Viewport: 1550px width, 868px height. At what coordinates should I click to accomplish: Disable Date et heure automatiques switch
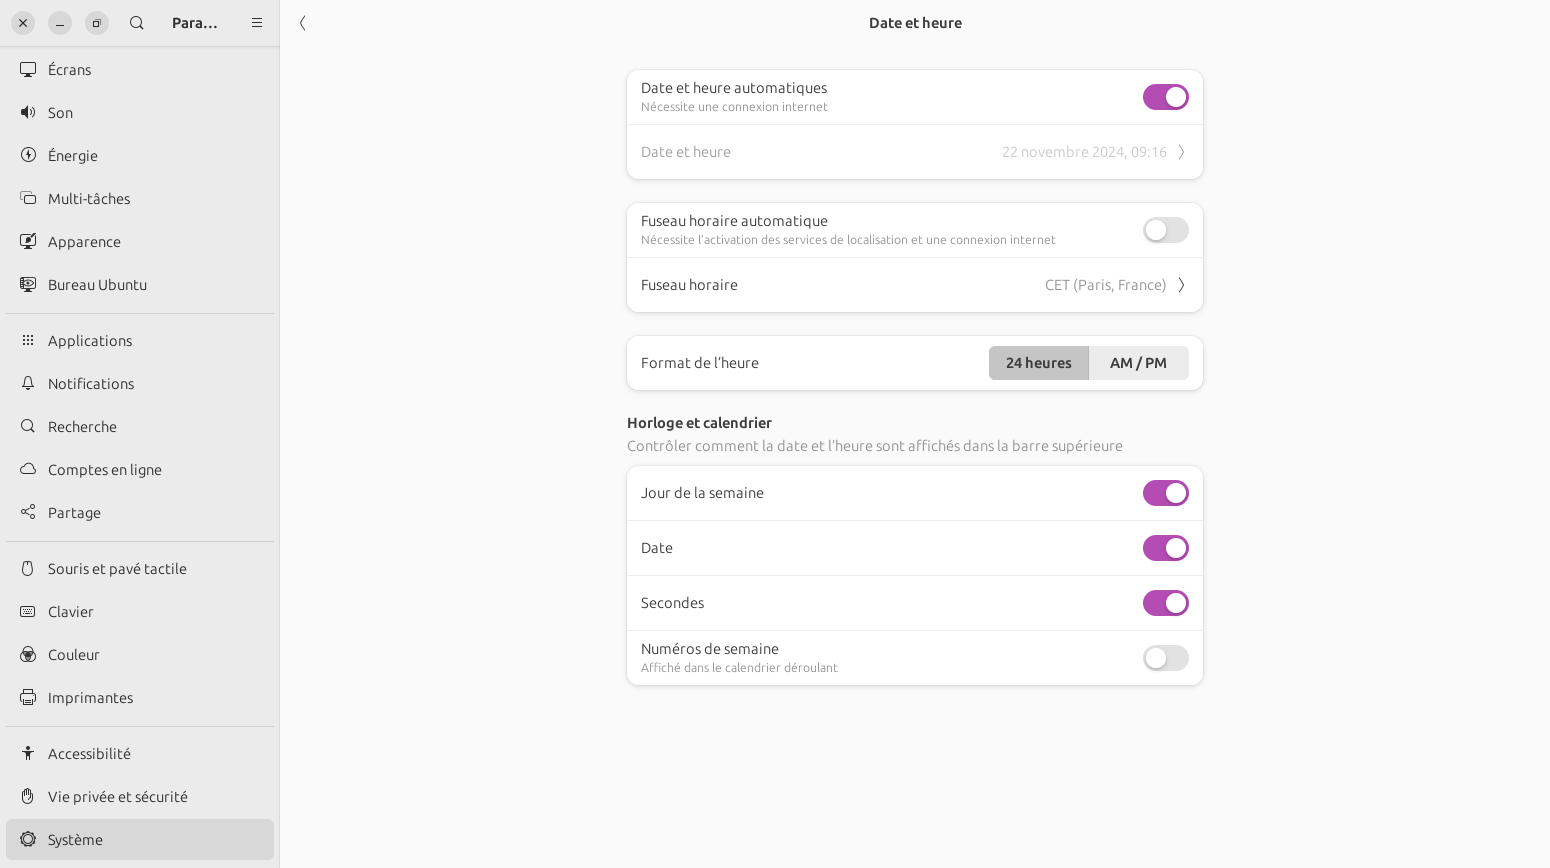[x=1166, y=97]
